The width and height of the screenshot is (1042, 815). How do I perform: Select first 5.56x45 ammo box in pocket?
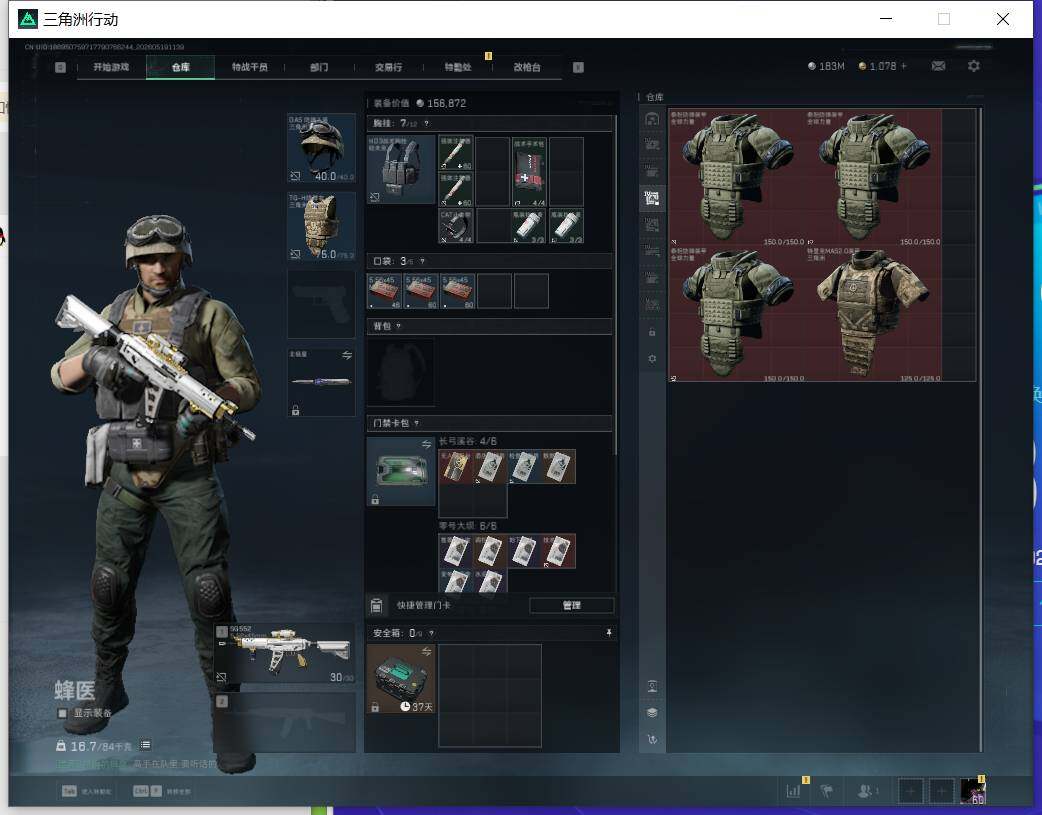(384, 291)
